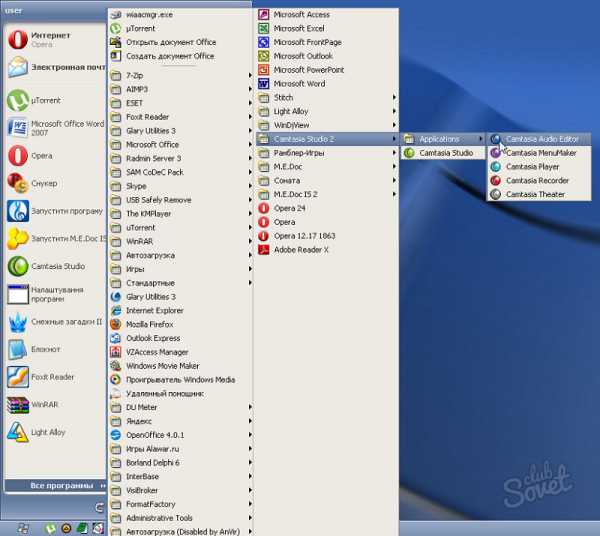Expand the WinDjView folder submenu
This screenshot has height=536, width=600.
point(327,125)
